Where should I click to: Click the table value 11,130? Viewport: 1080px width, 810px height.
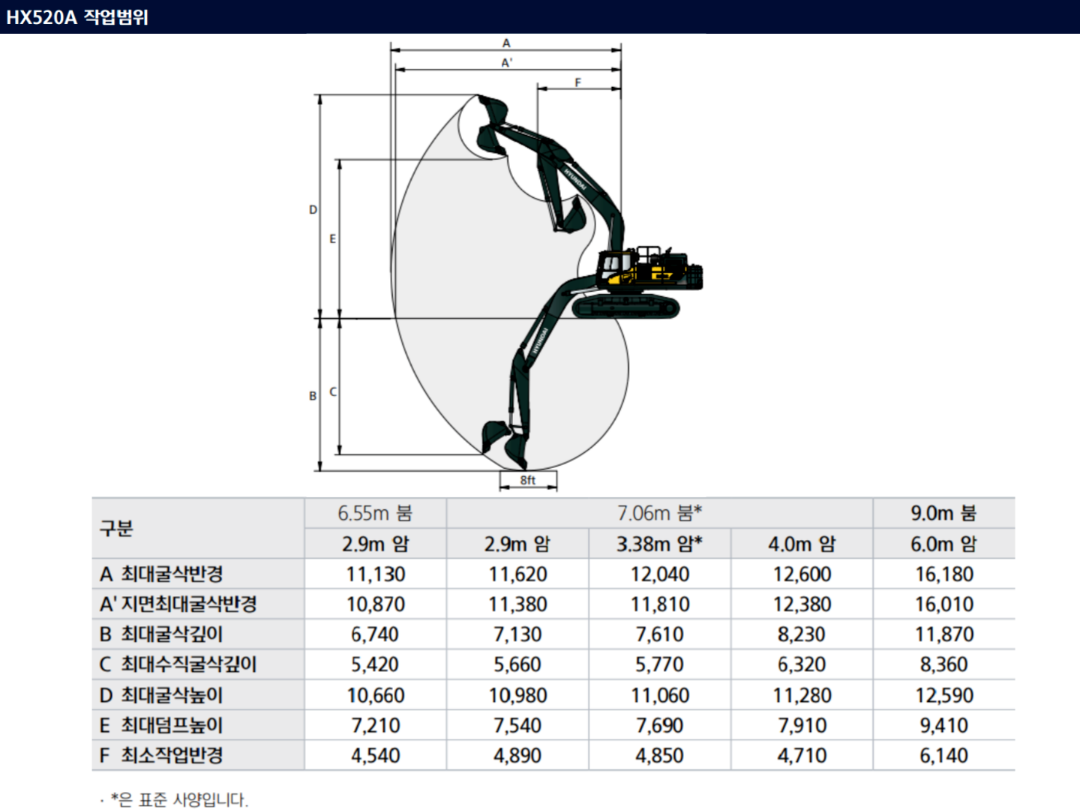375,574
